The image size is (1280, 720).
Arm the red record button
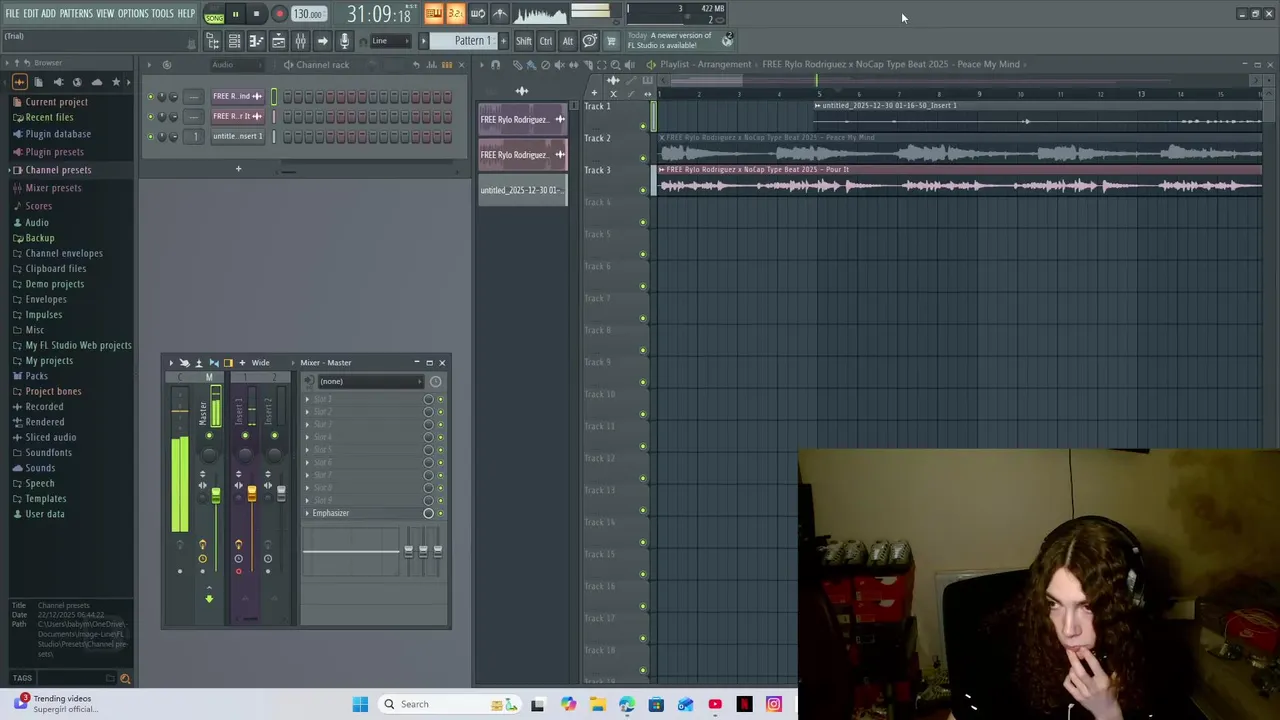coord(279,14)
